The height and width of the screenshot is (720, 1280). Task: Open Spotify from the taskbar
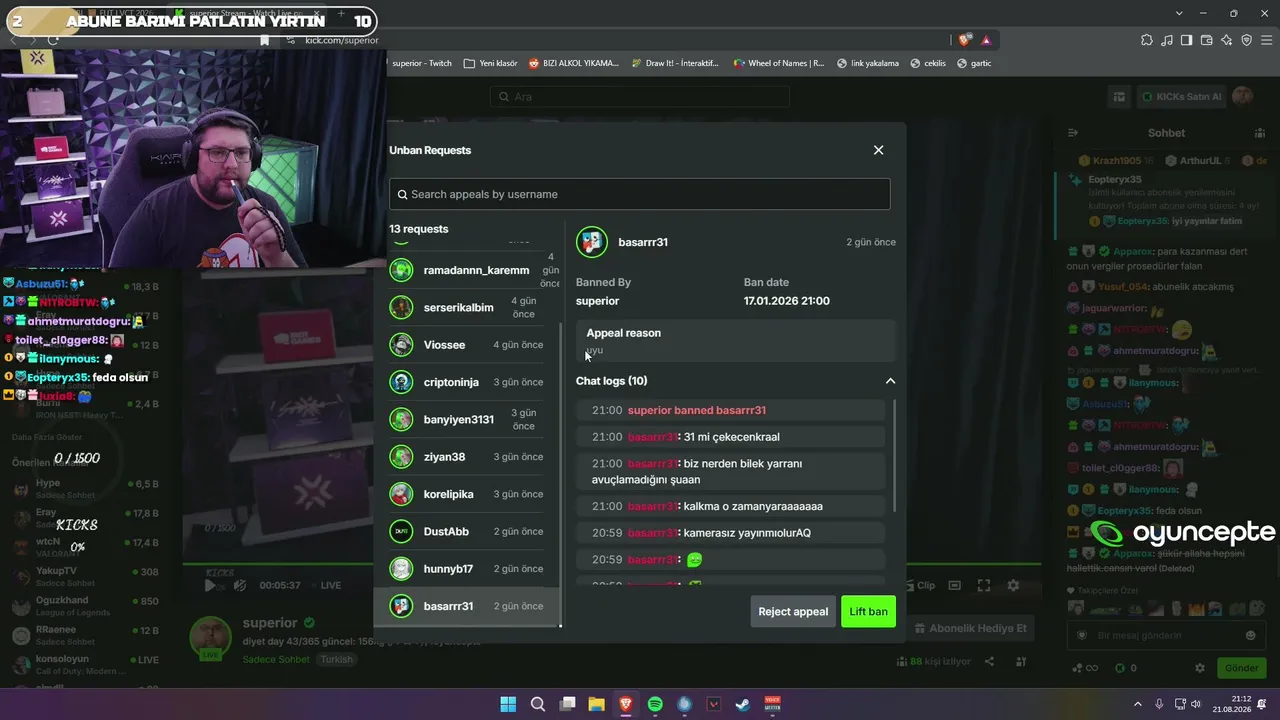coord(655,704)
